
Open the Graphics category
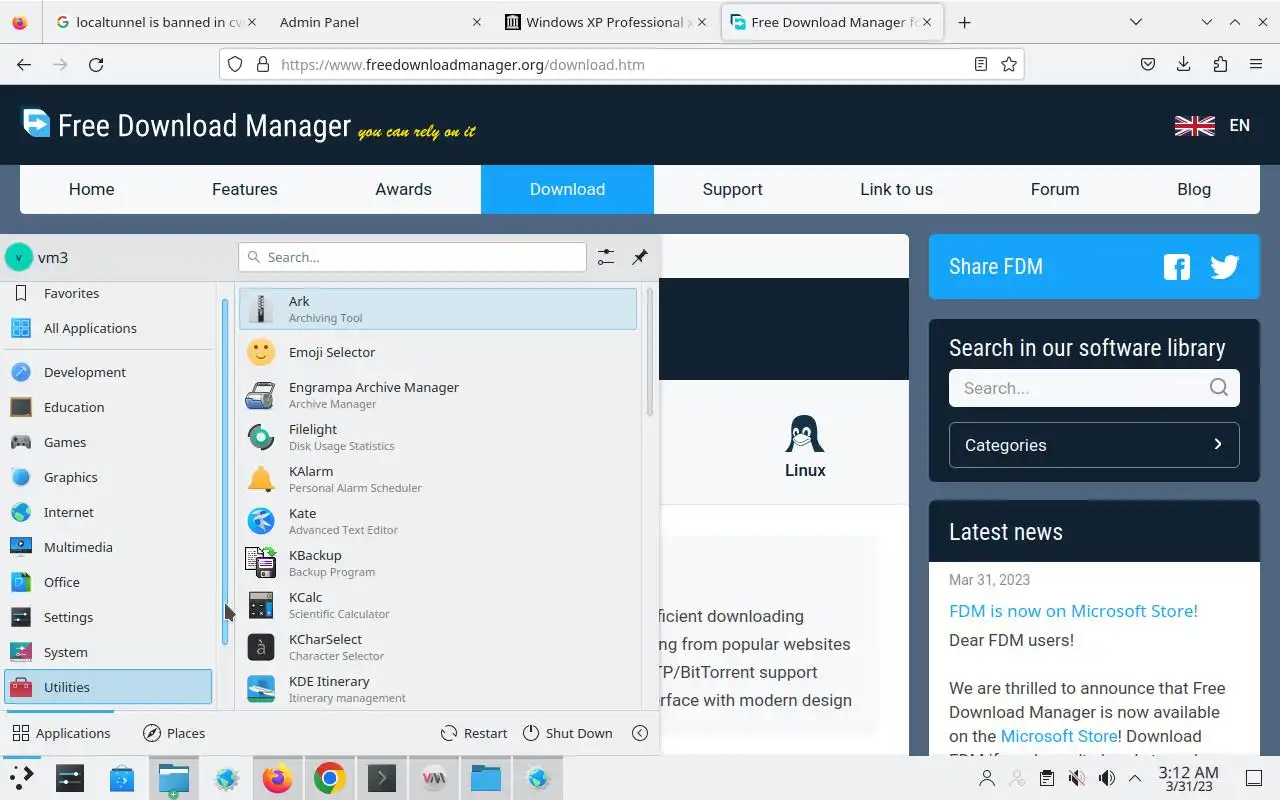point(108,477)
